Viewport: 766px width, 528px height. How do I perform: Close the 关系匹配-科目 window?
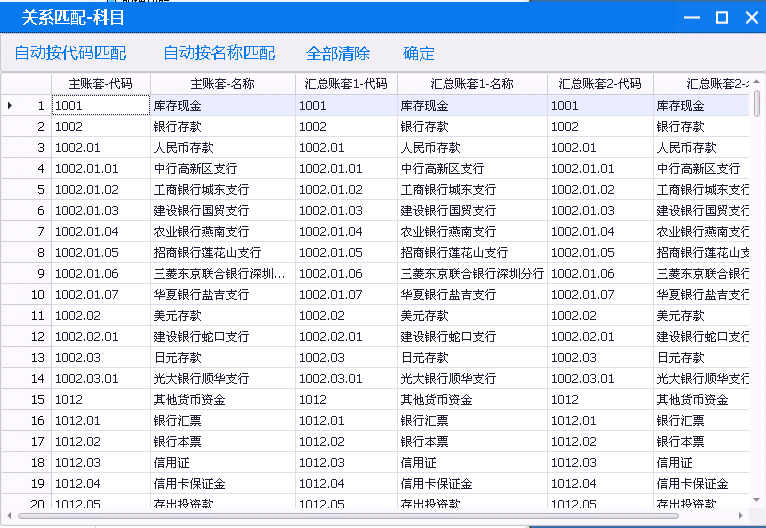(752, 18)
